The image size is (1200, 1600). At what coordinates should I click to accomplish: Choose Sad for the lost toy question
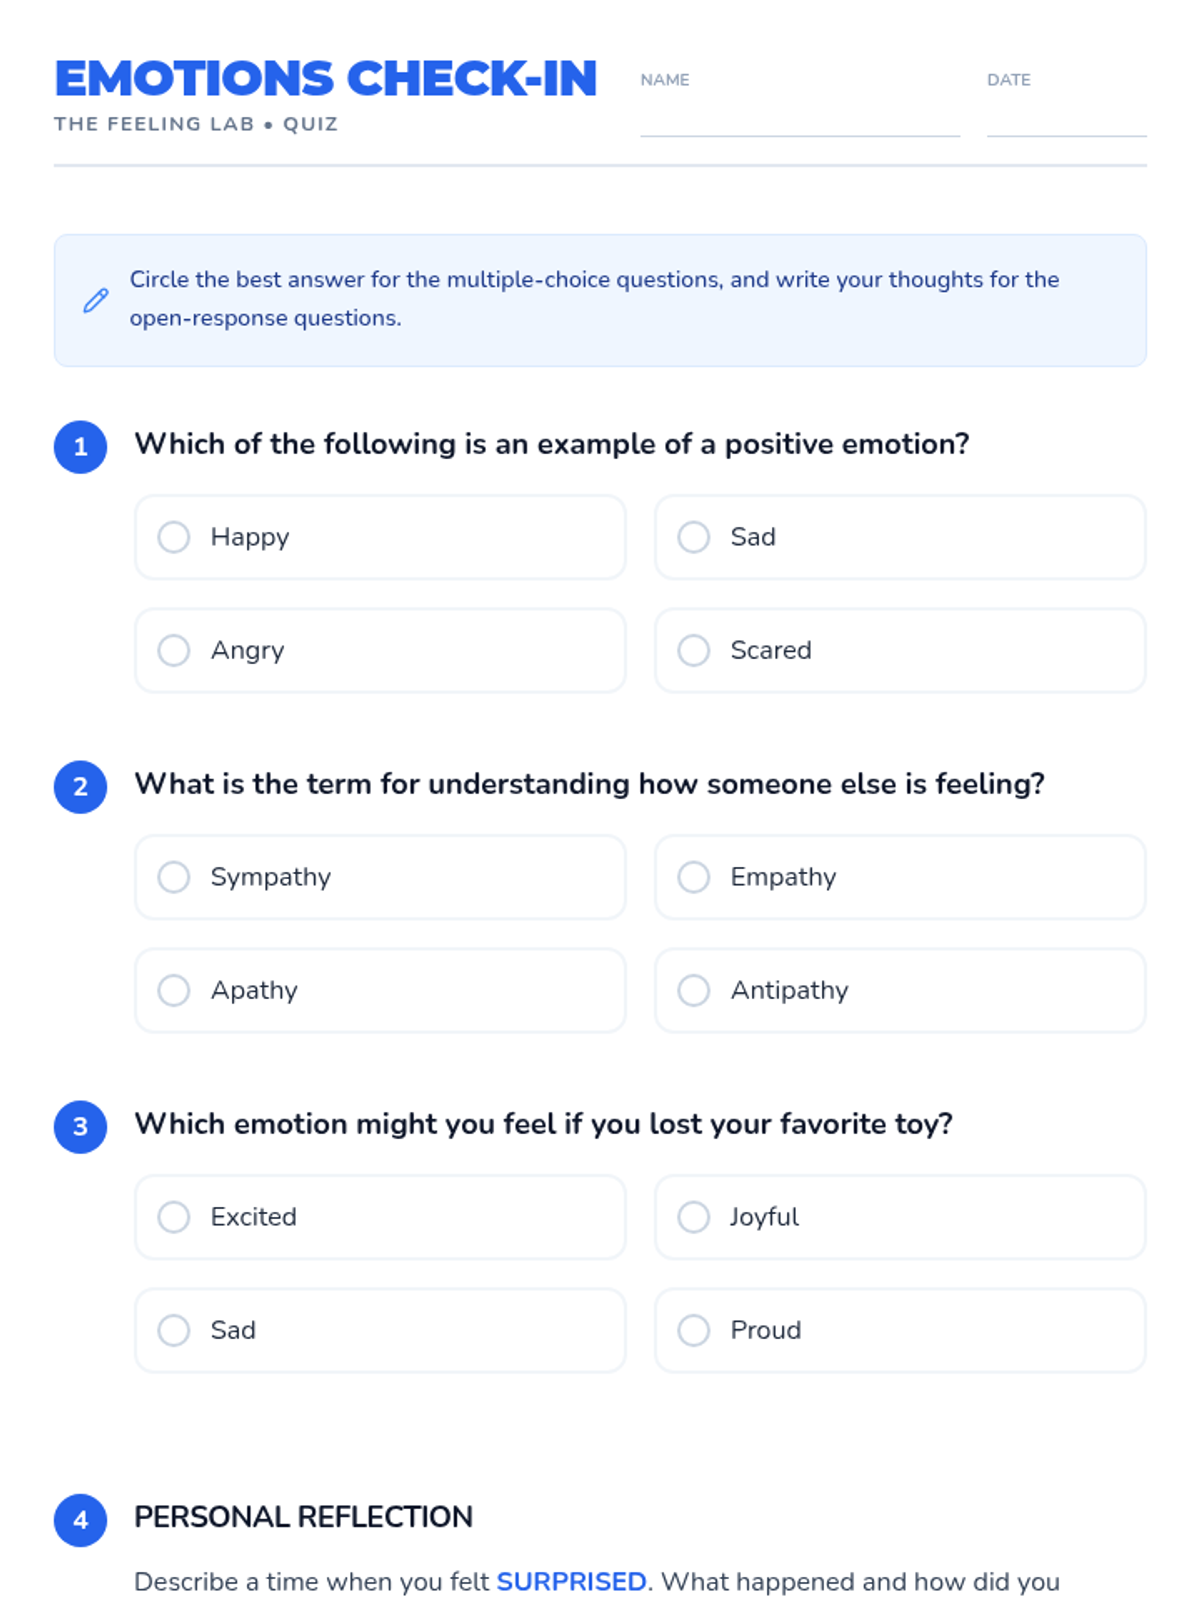174,1330
